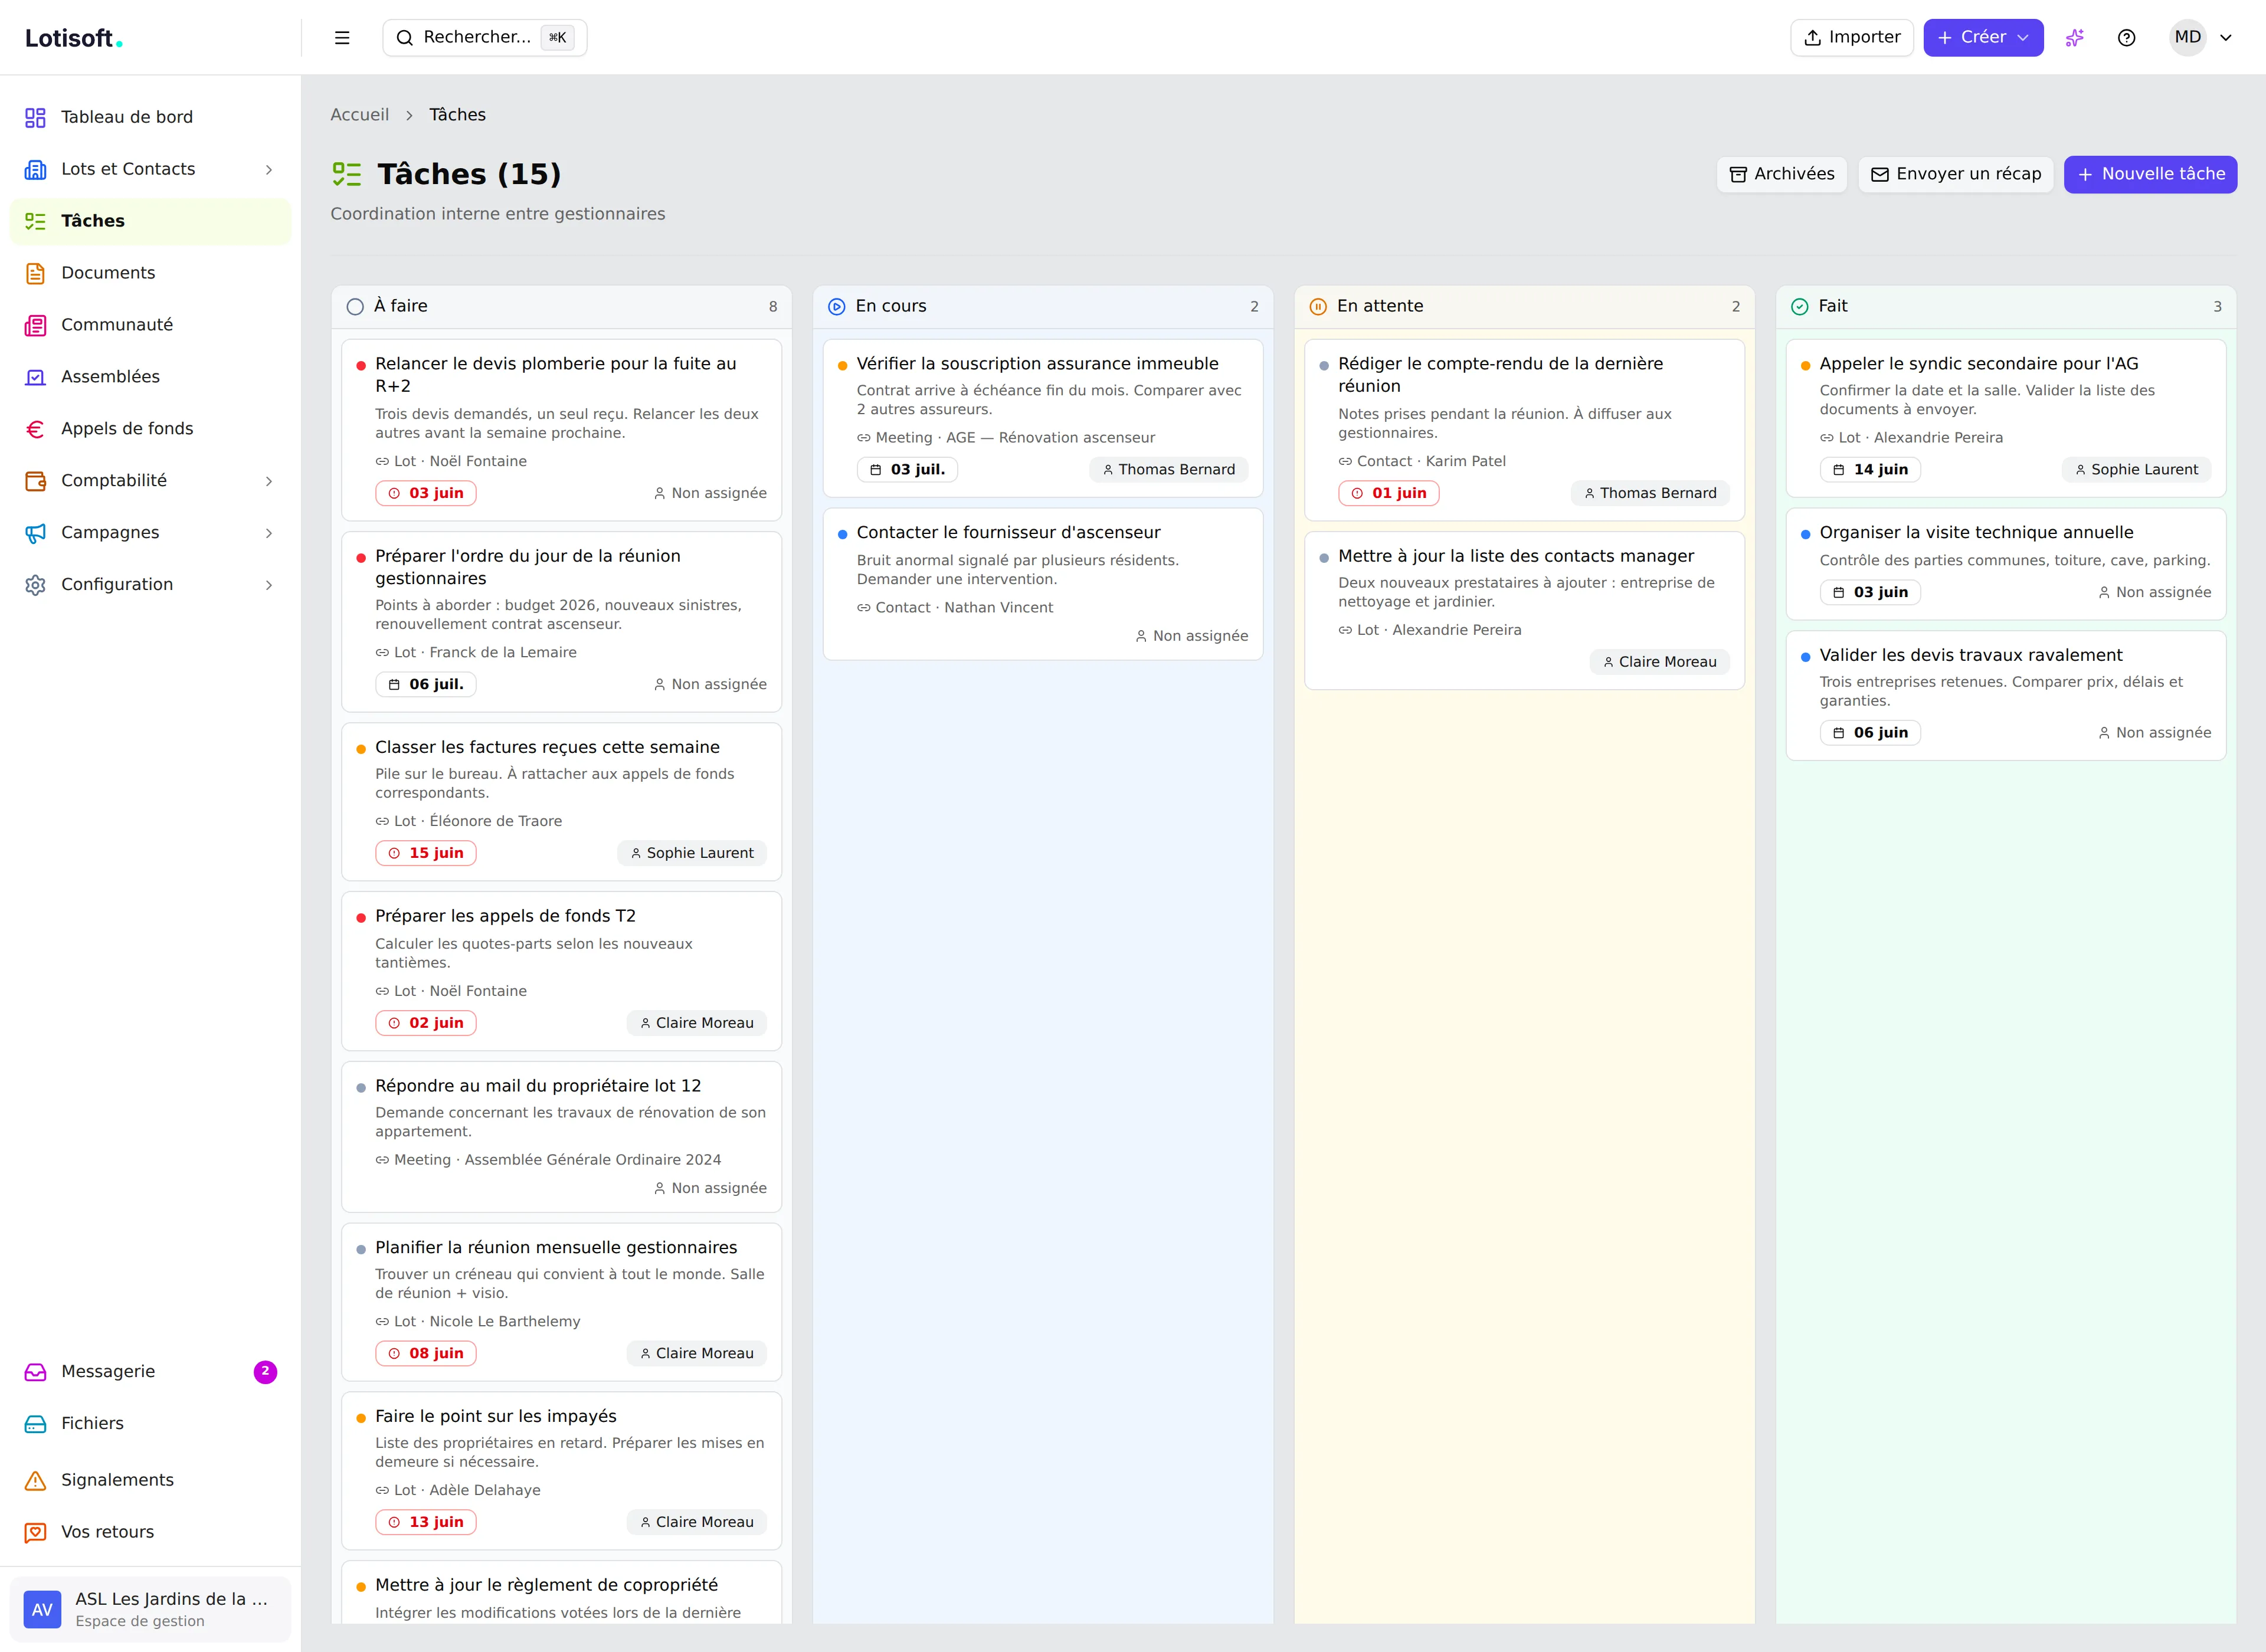Viewport: 2266px width, 1652px height.
Task: Open the Valider les devis travaux ravalement card
Action: [x=2006, y=696]
